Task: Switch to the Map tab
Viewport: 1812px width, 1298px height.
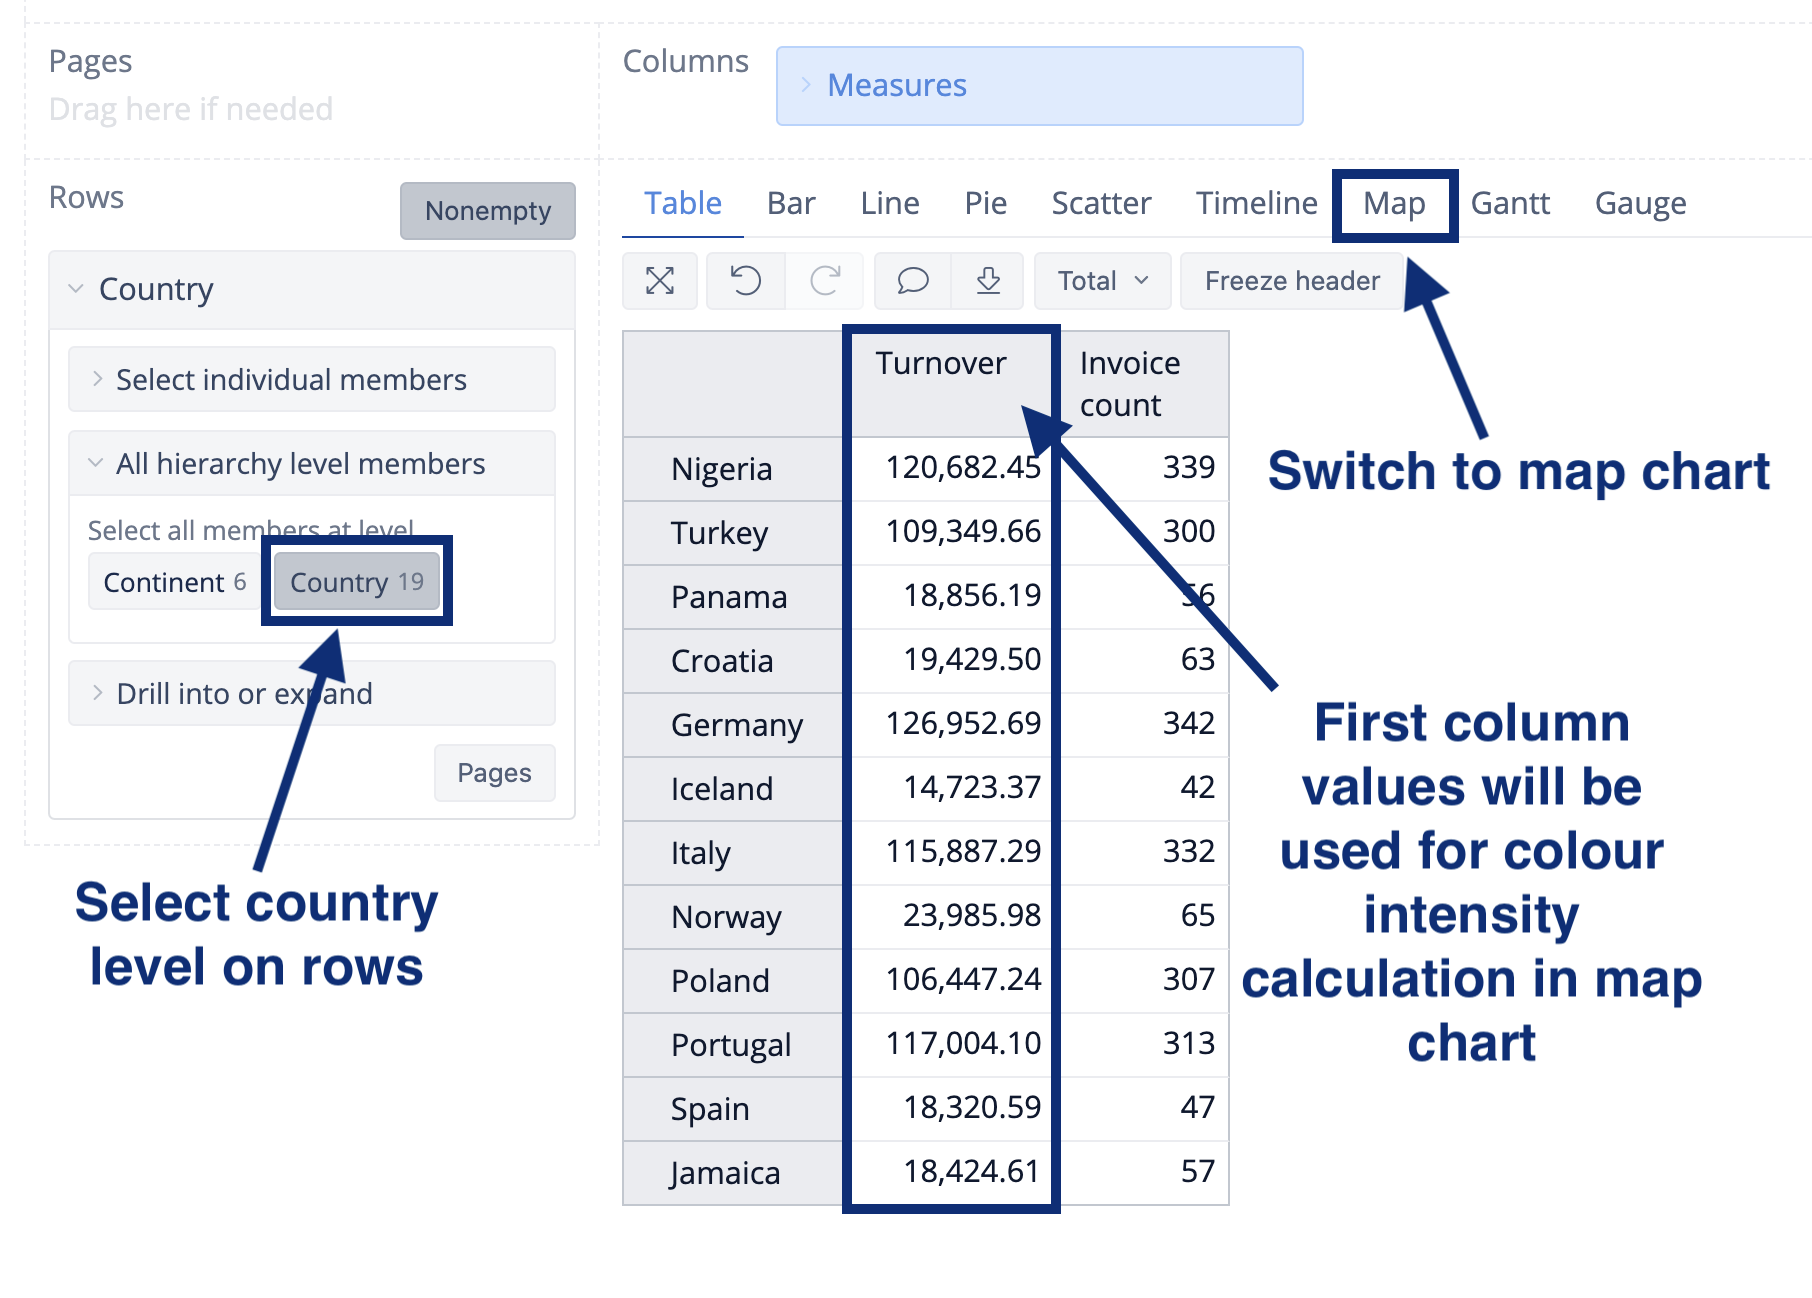Action: pos(1394,204)
